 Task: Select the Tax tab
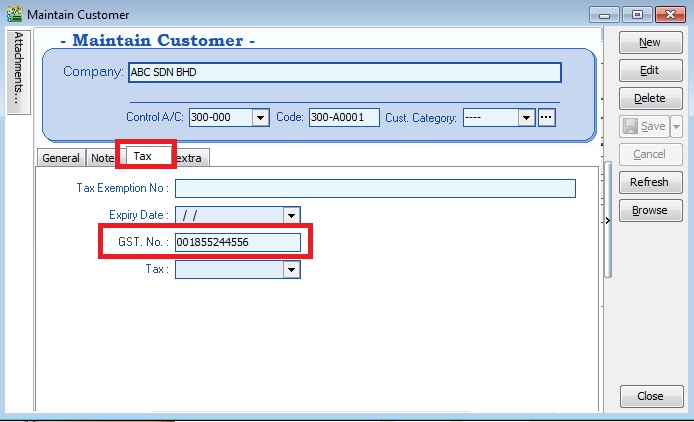(x=143, y=156)
